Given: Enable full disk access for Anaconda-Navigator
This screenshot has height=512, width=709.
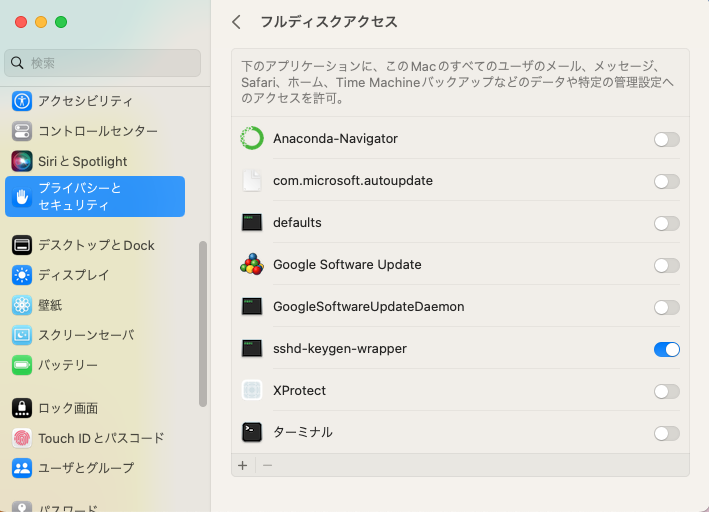Looking at the screenshot, I should pos(666,140).
